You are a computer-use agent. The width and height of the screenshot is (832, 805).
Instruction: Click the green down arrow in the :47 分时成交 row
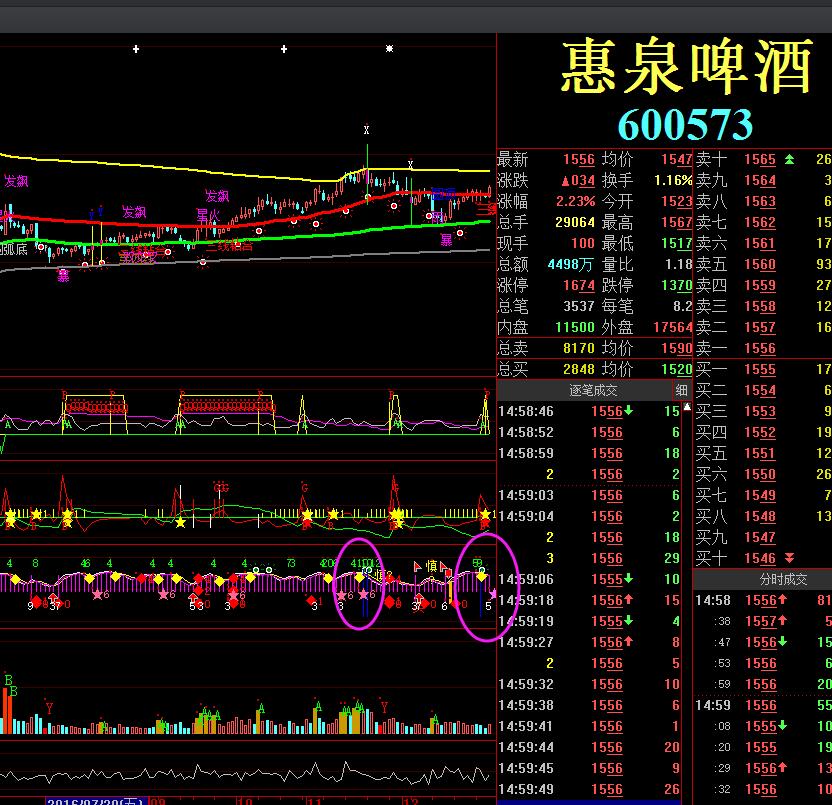[x=782, y=642]
